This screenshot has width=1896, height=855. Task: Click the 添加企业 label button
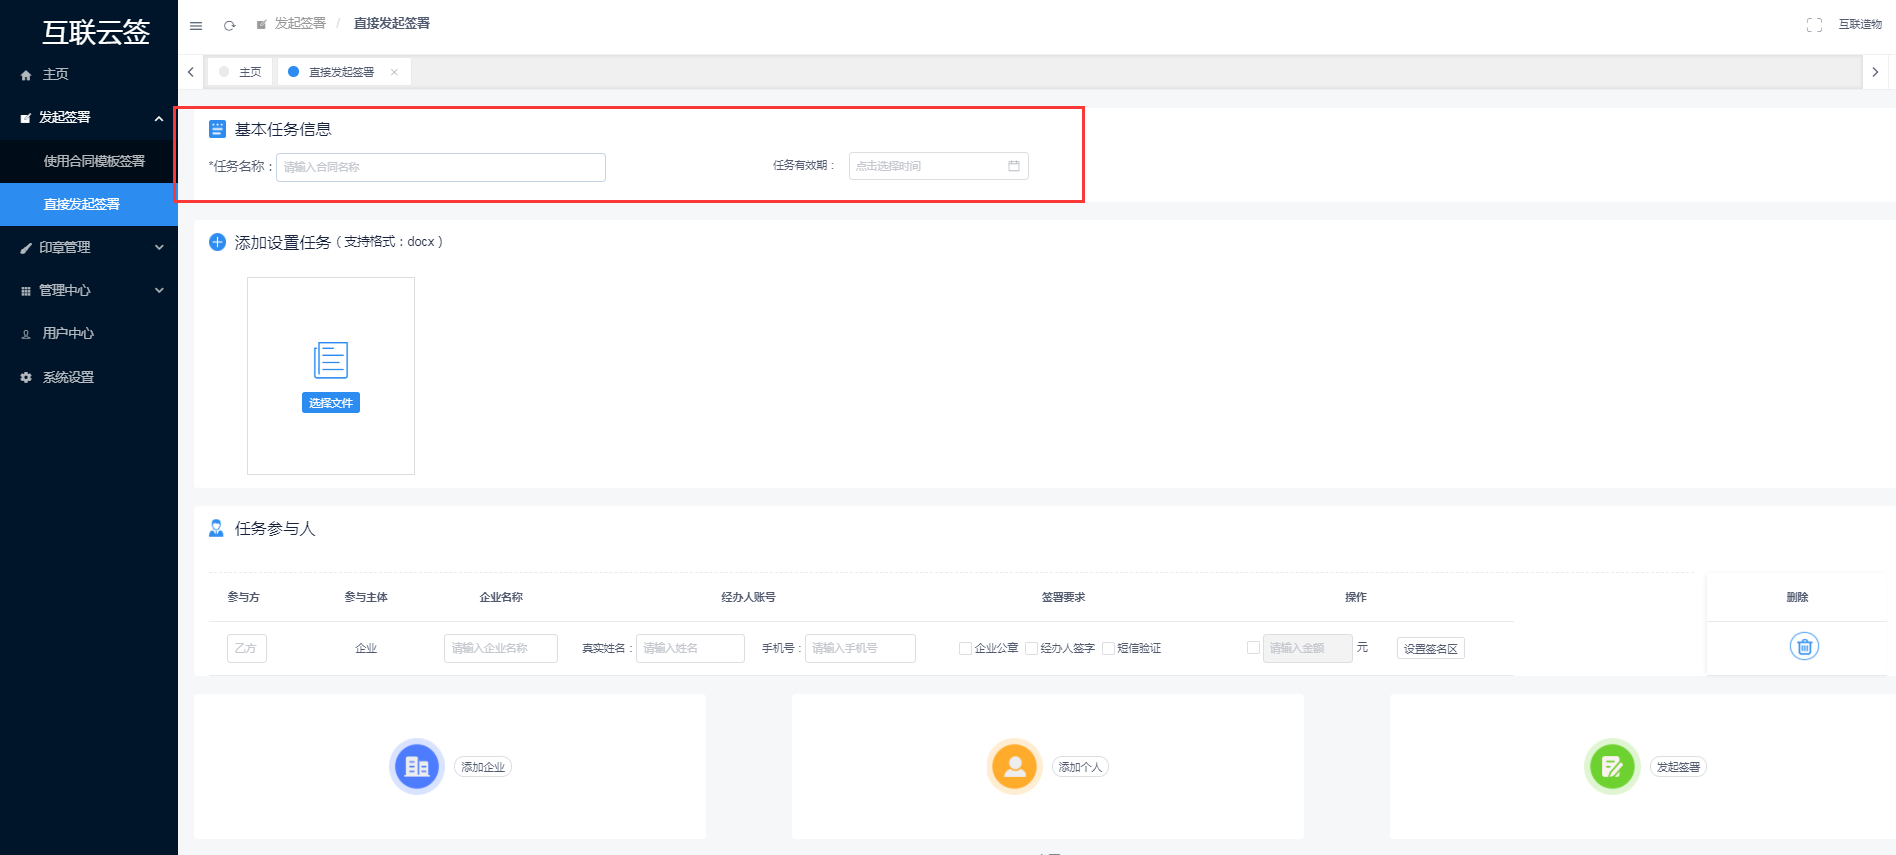click(483, 767)
